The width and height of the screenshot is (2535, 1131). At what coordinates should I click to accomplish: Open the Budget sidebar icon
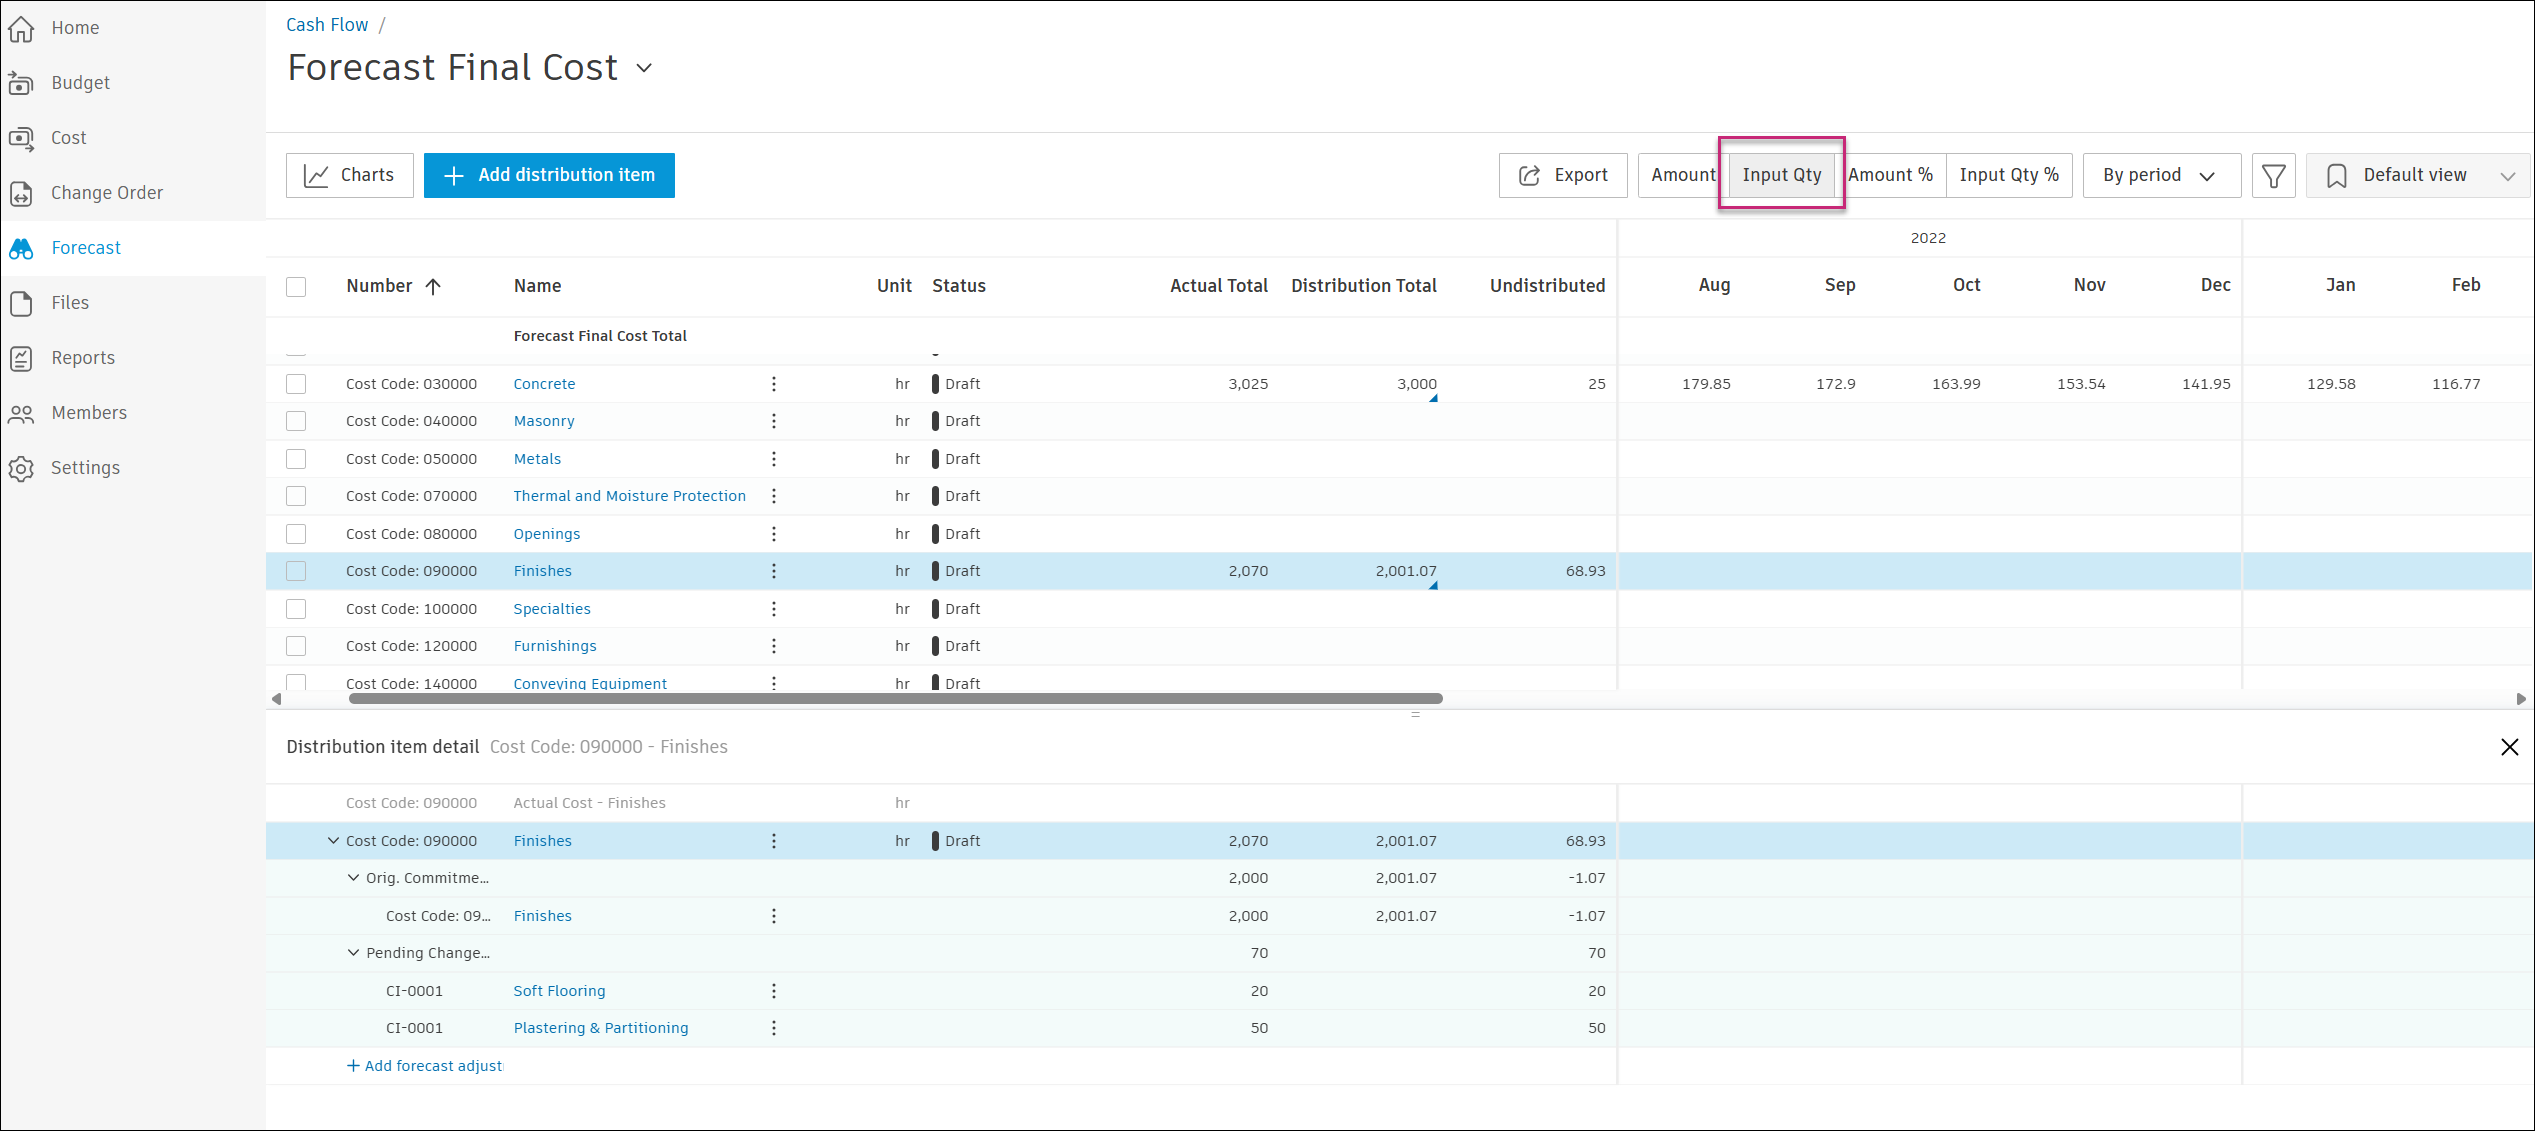[22, 83]
